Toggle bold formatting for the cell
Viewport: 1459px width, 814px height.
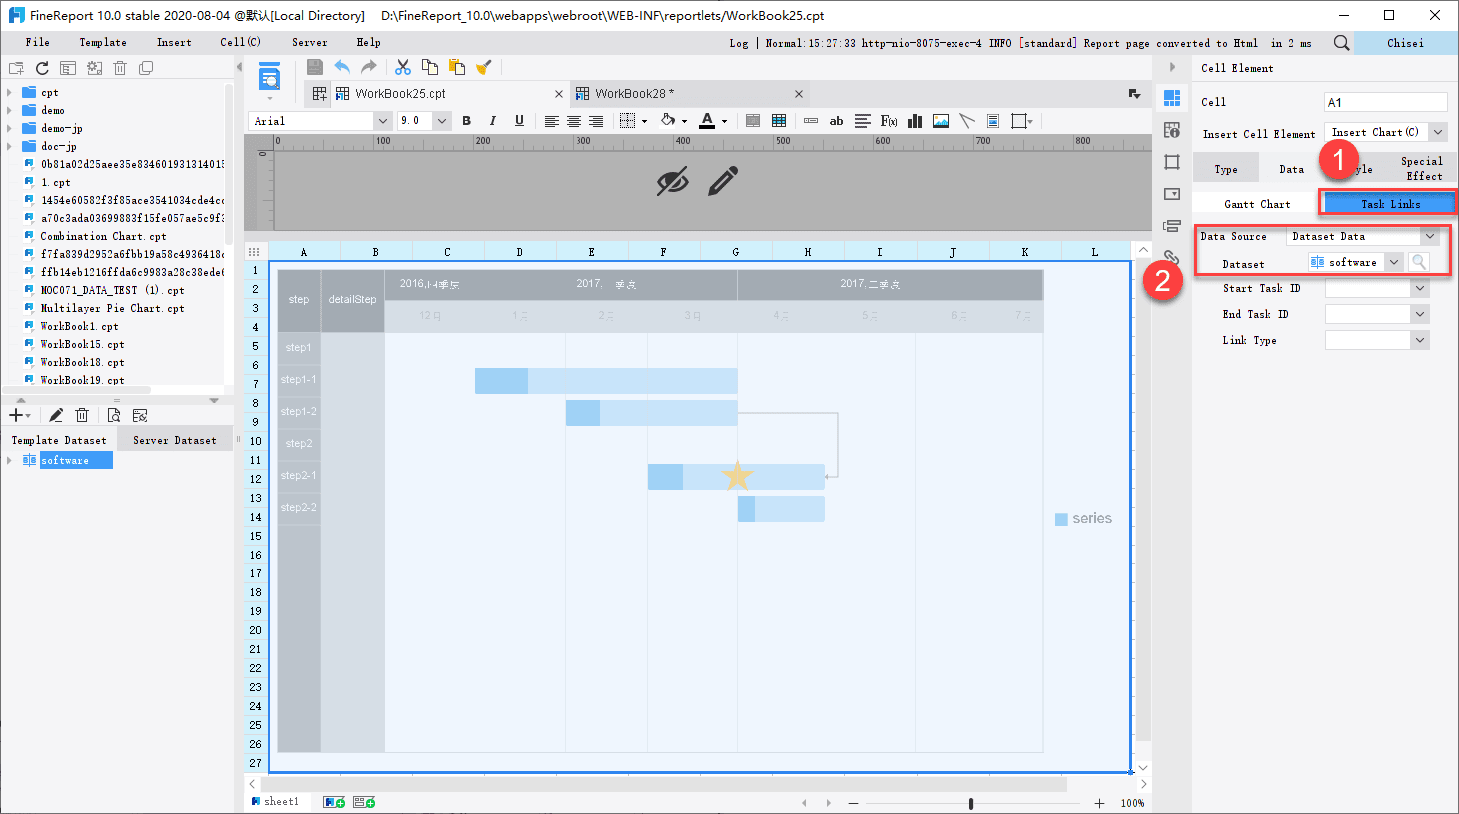coord(466,120)
